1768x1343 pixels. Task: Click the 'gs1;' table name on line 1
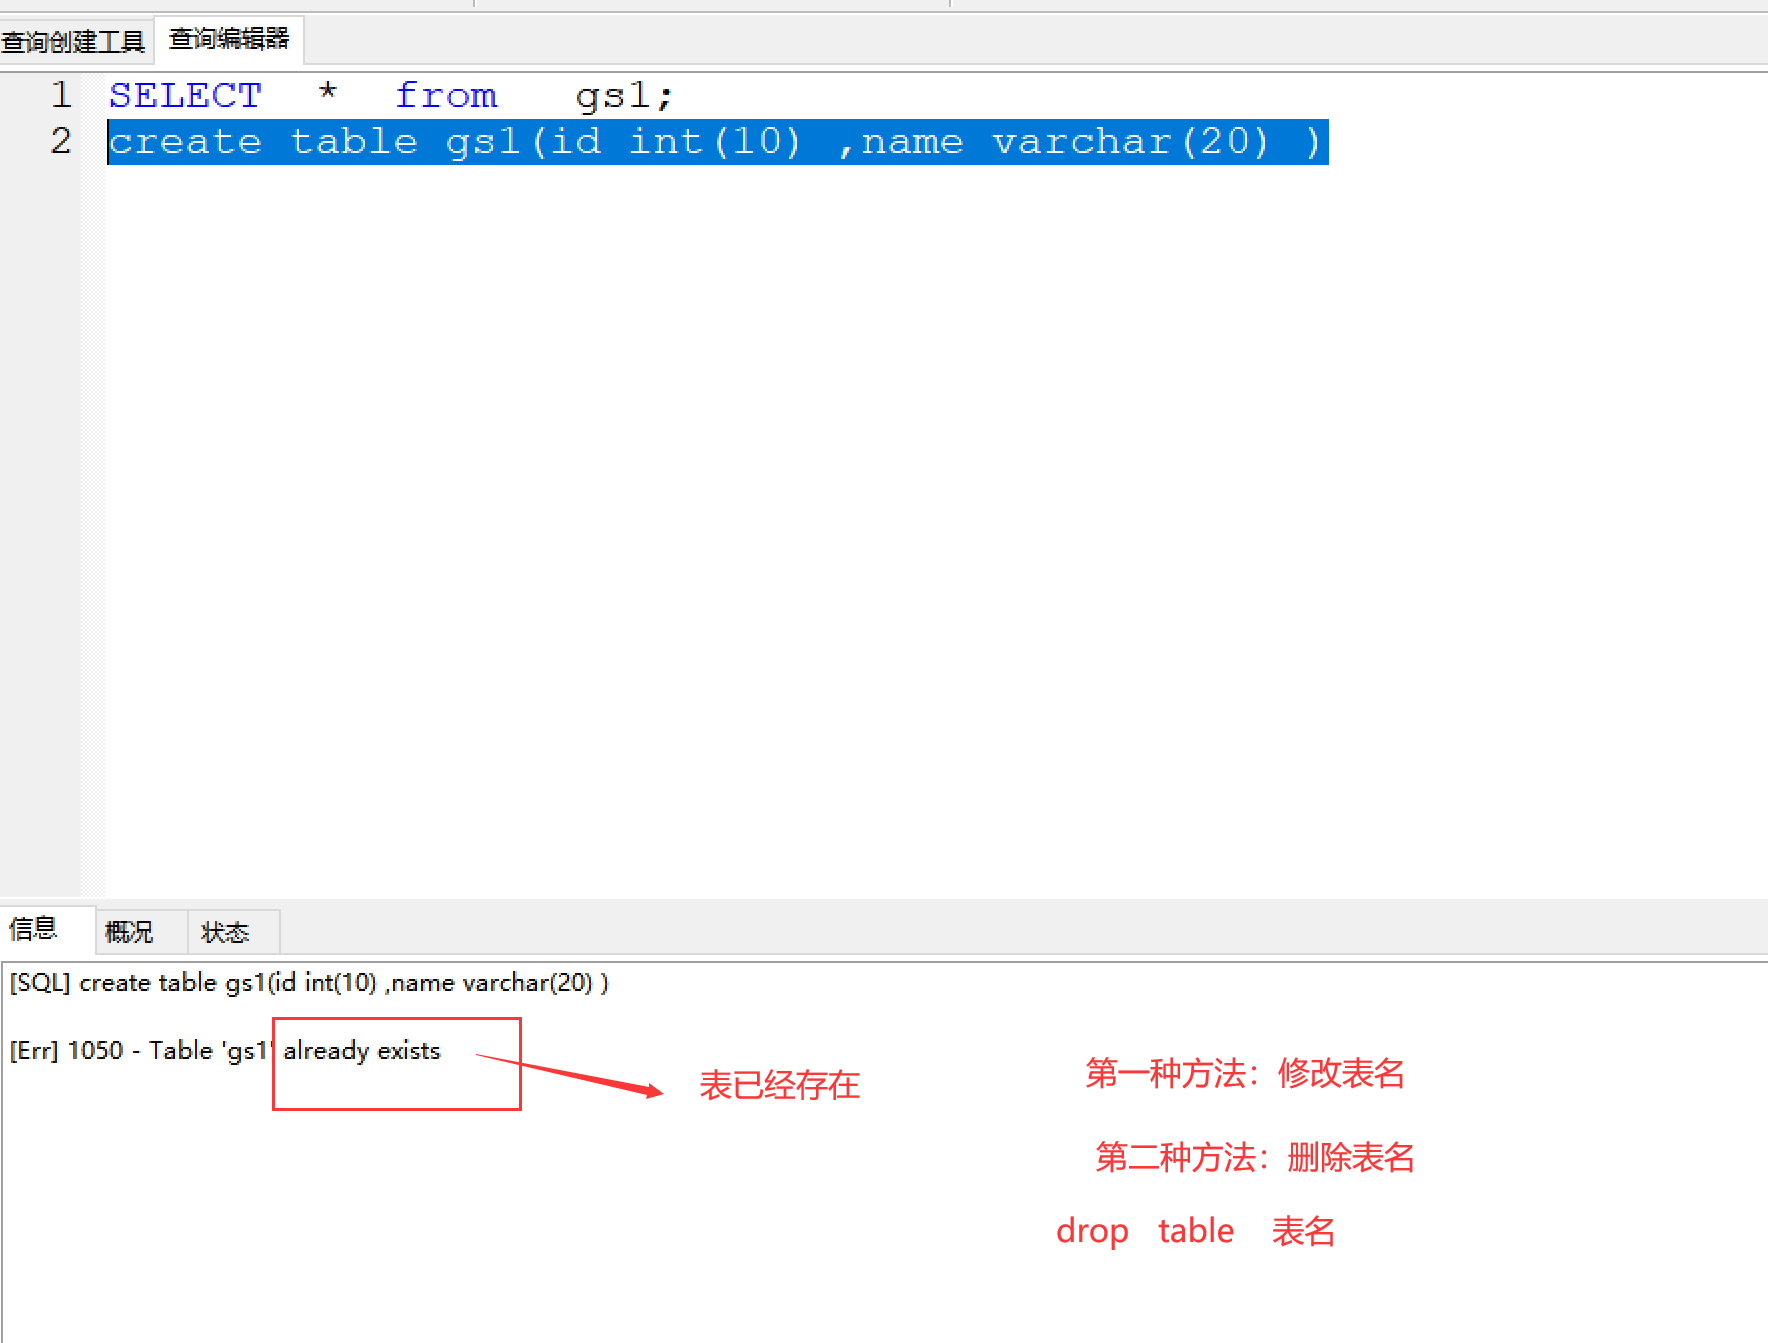click(625, 97)
